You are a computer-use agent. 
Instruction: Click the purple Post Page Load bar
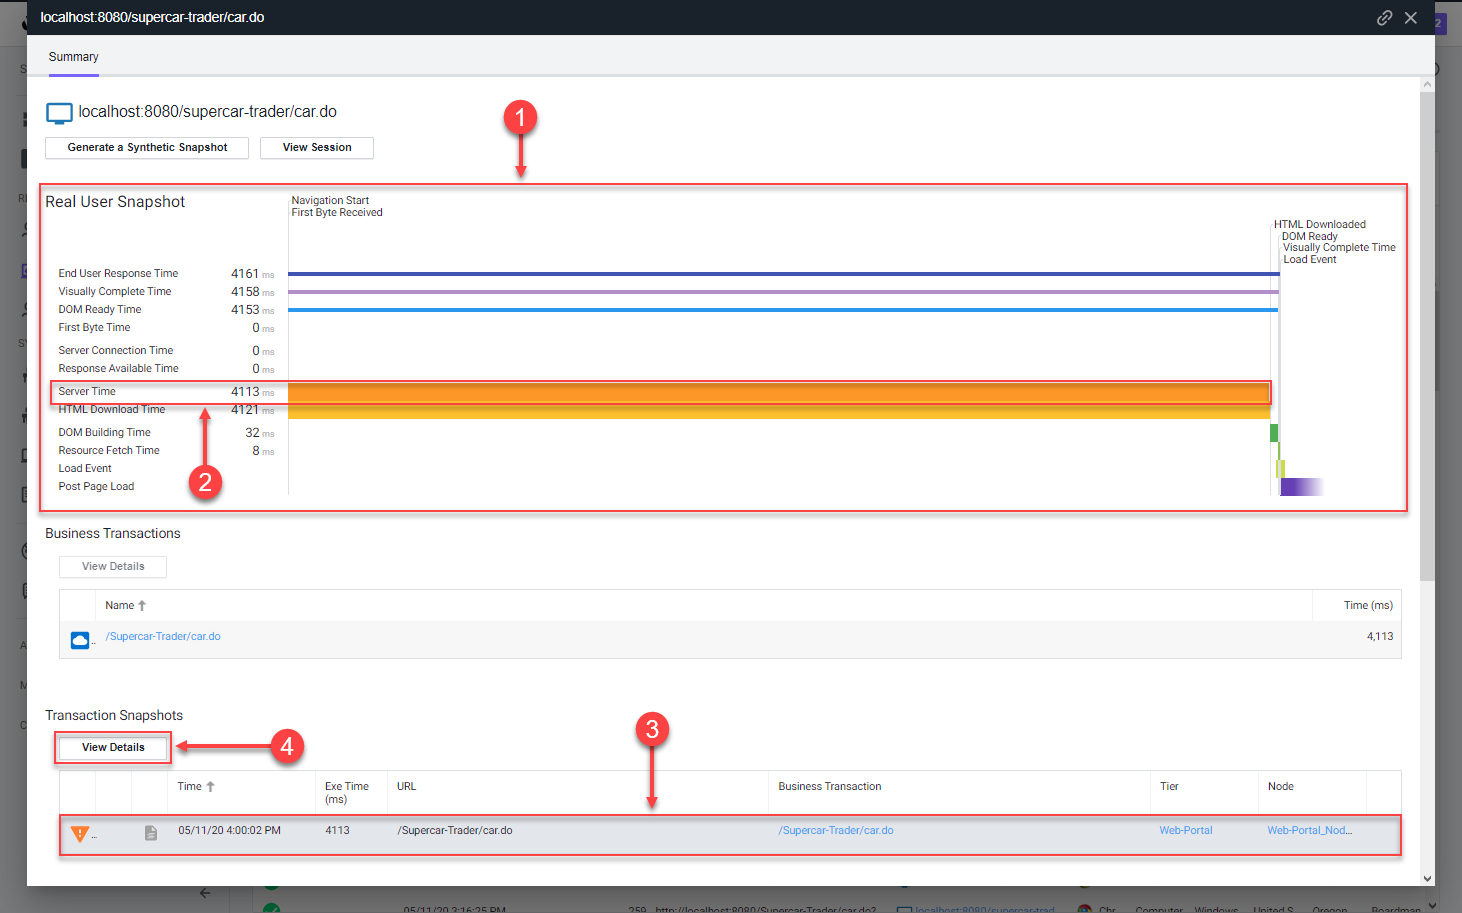coord(1300,487)
